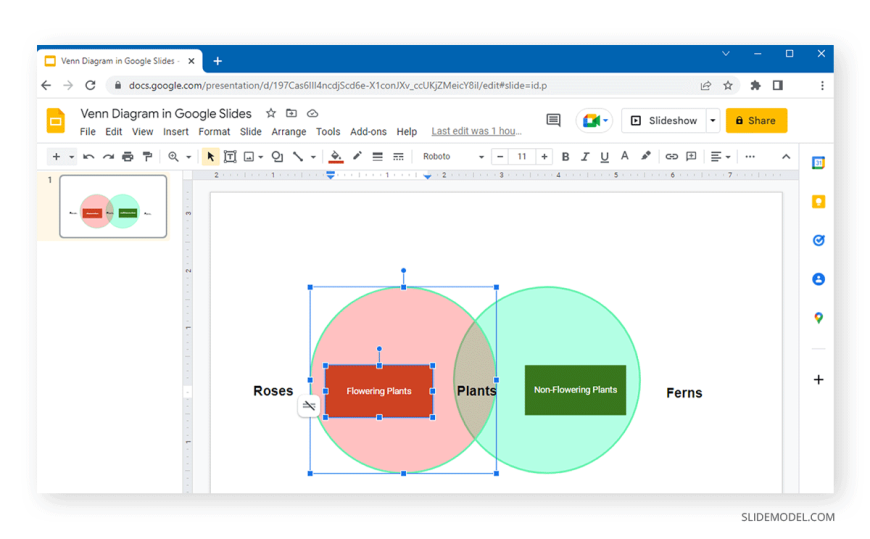Open Google Tasks side panel icon

coord(818,240)
